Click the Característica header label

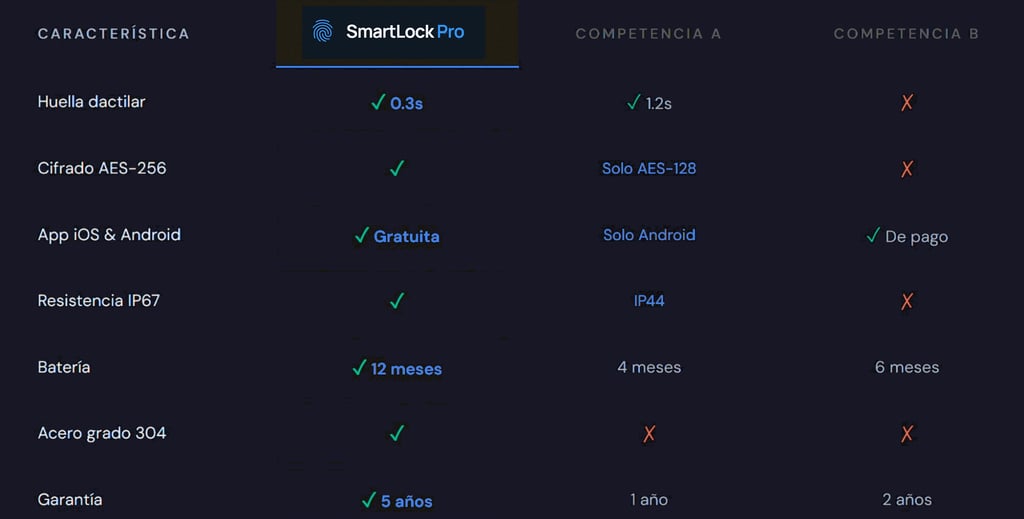tap(113, 34)
